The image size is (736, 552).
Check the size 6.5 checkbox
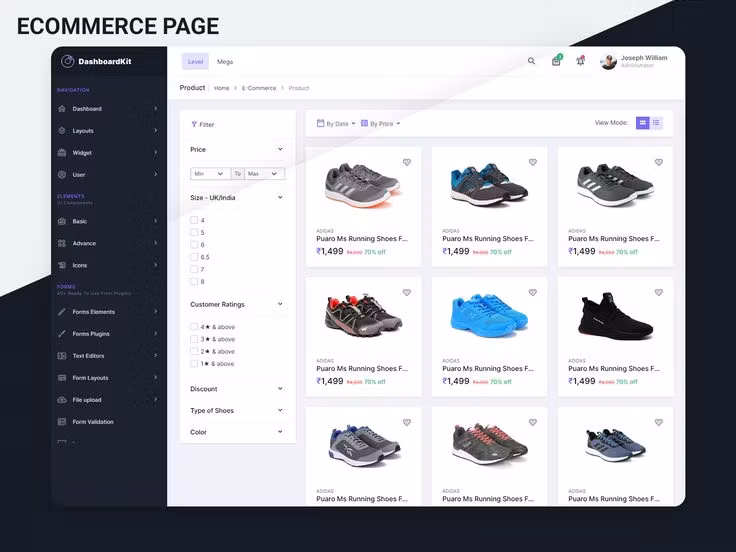click(x=194, y=257)
